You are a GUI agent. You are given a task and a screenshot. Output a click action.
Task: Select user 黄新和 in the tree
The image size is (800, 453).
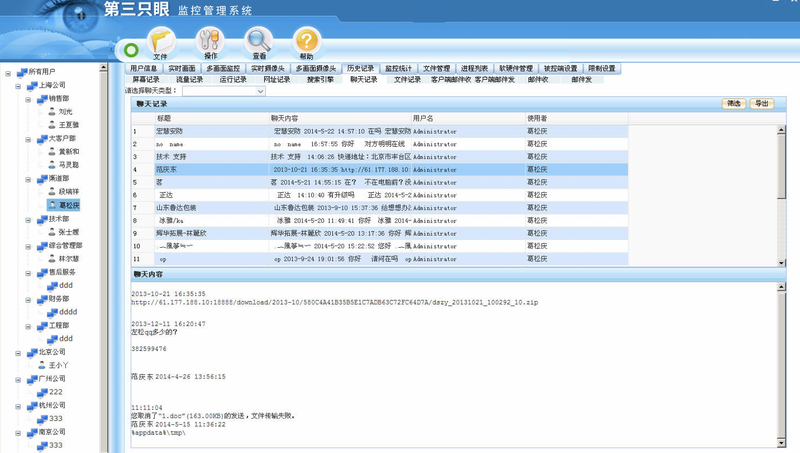click(64, 151)
